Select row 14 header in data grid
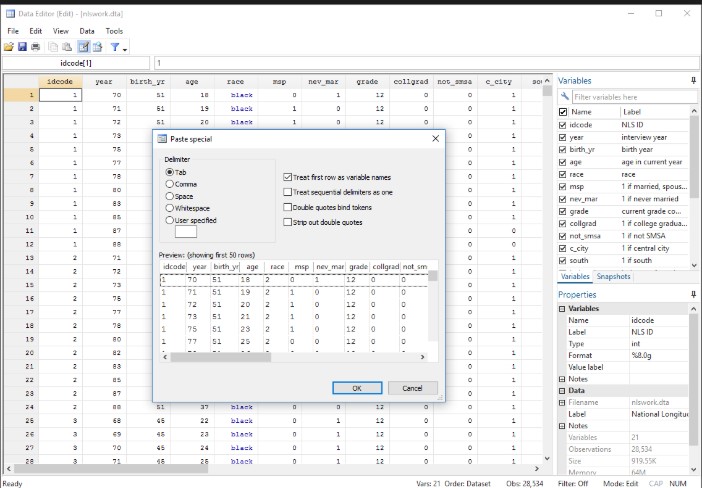Viewport: 702px width, 488px height. [21, 271]
